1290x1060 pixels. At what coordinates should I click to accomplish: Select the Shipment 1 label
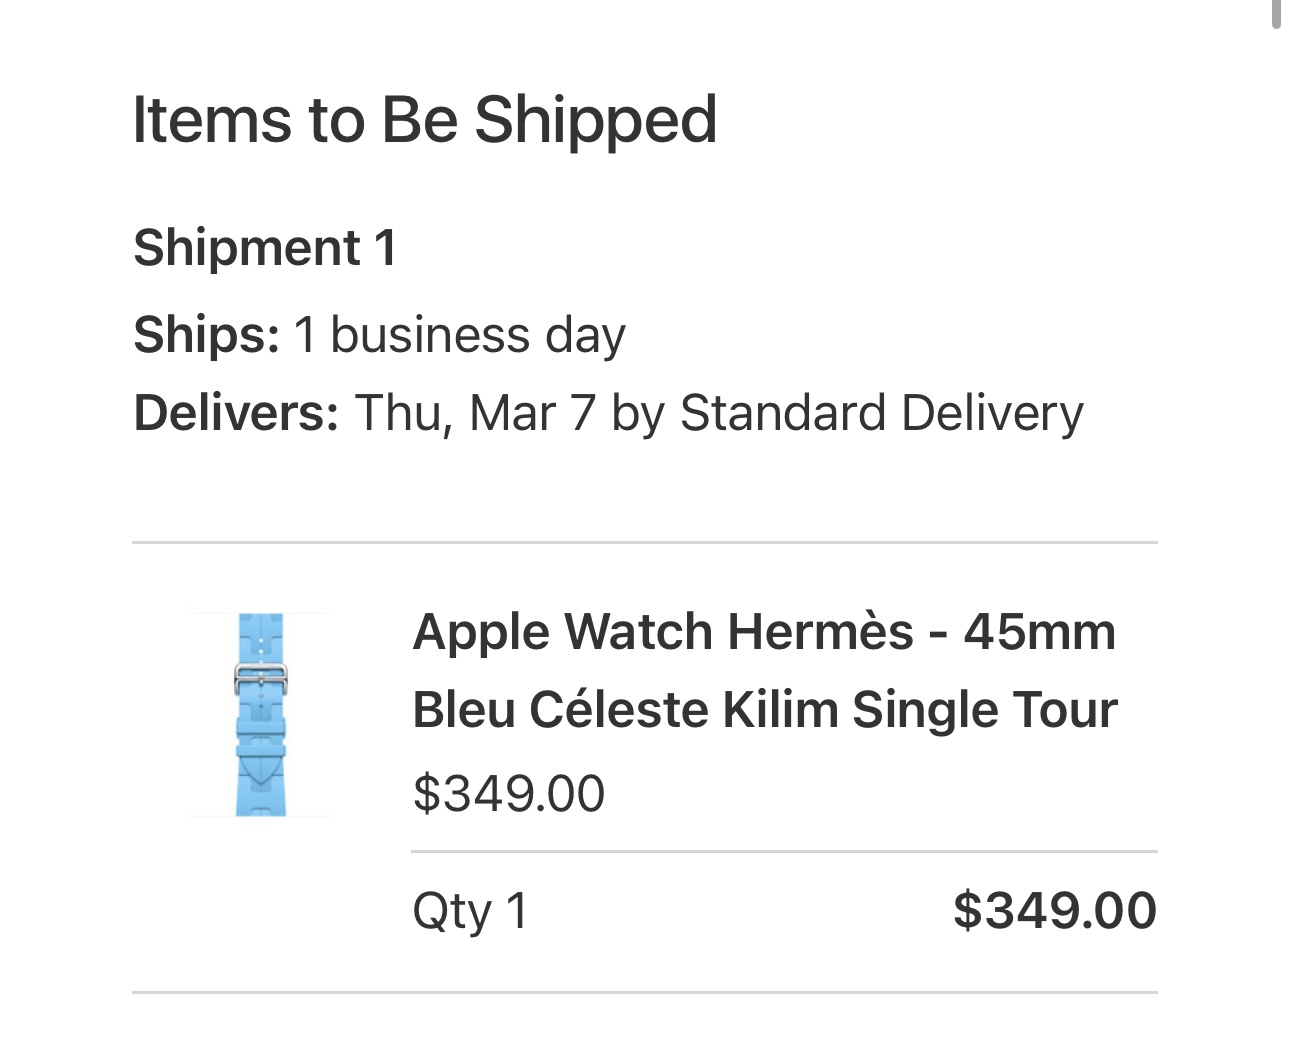tap(265, 247)
